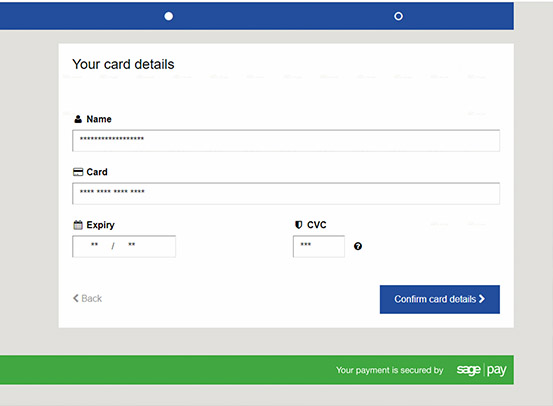This screenshot has height=406, width=553.
Task: Select the hollow step dot in the header
Action: [398, 16]
